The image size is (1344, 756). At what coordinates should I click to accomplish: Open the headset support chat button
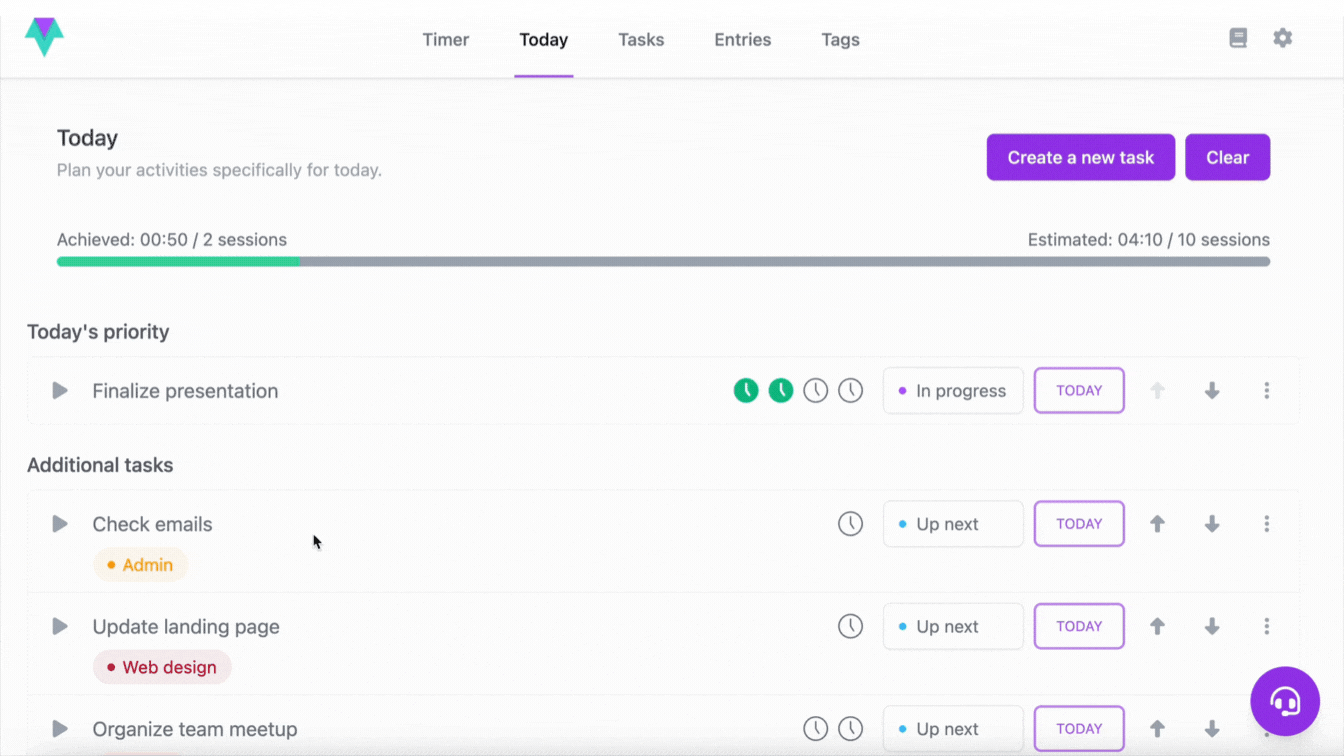(1285, 701)
